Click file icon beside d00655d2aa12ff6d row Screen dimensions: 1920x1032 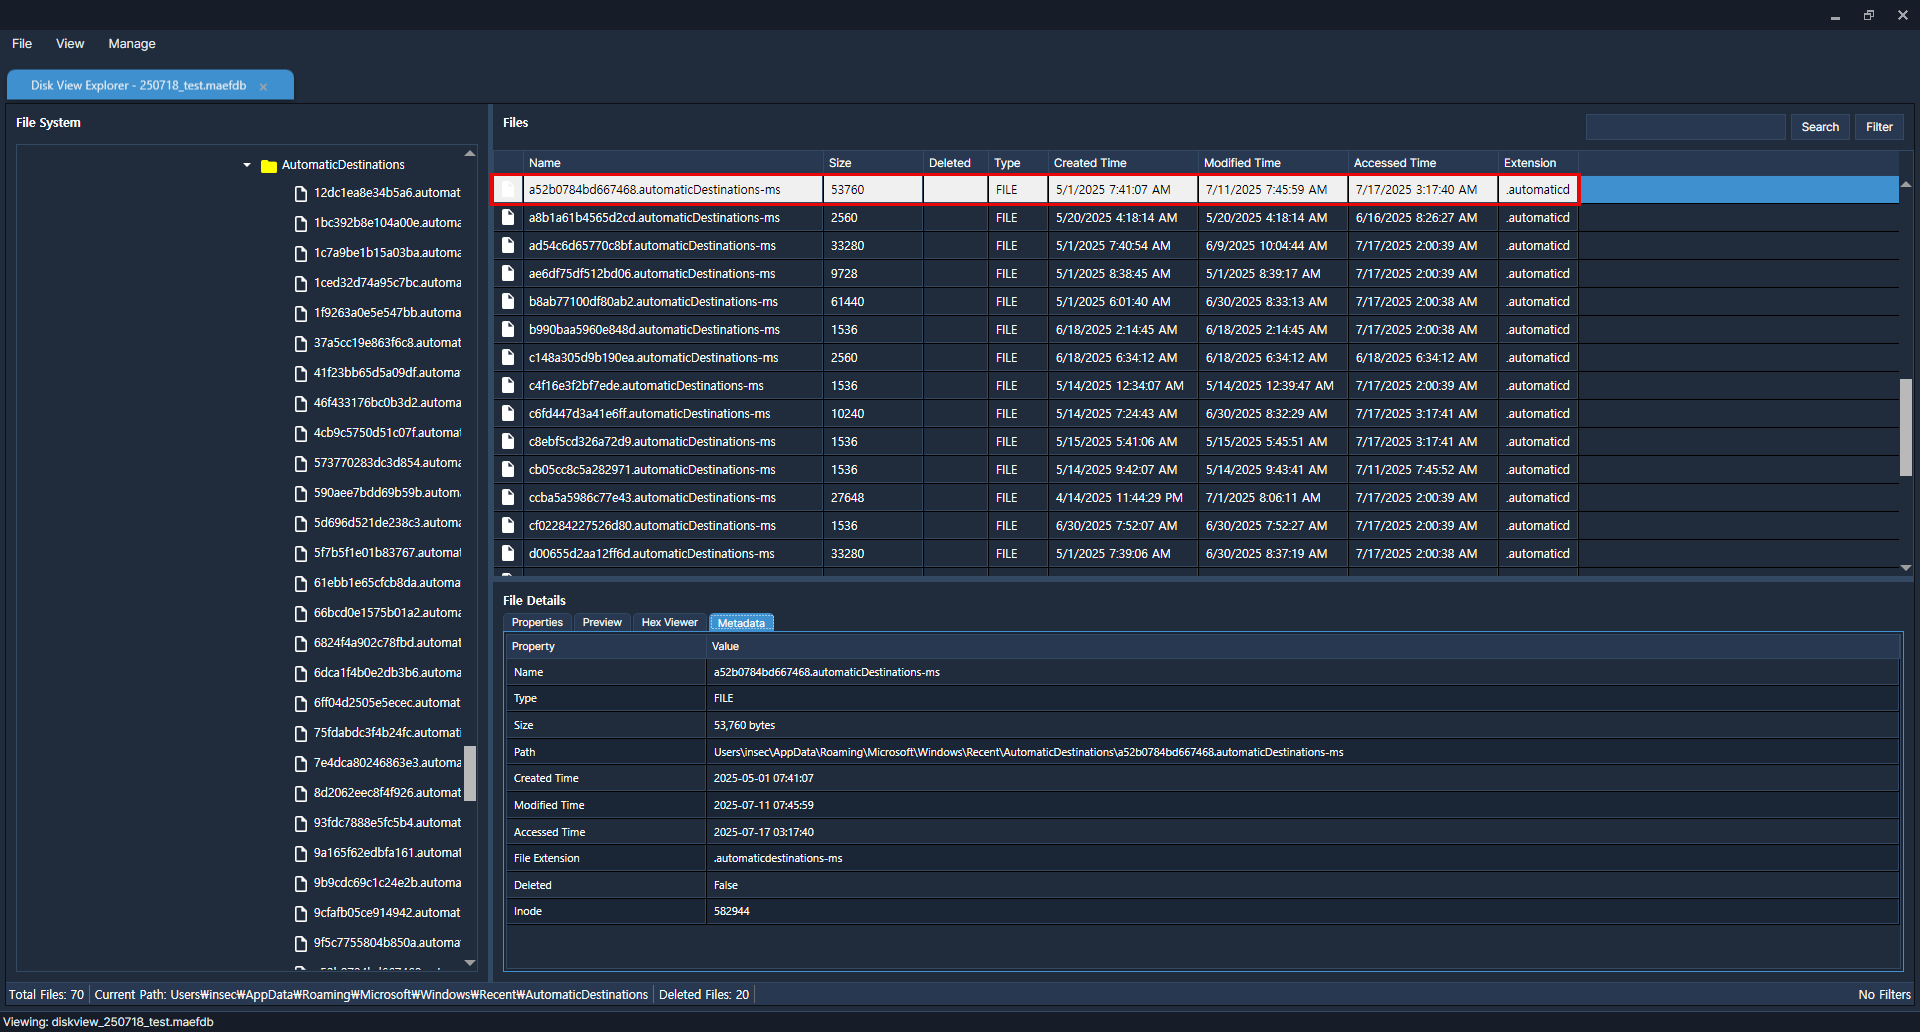coord(508,553)
